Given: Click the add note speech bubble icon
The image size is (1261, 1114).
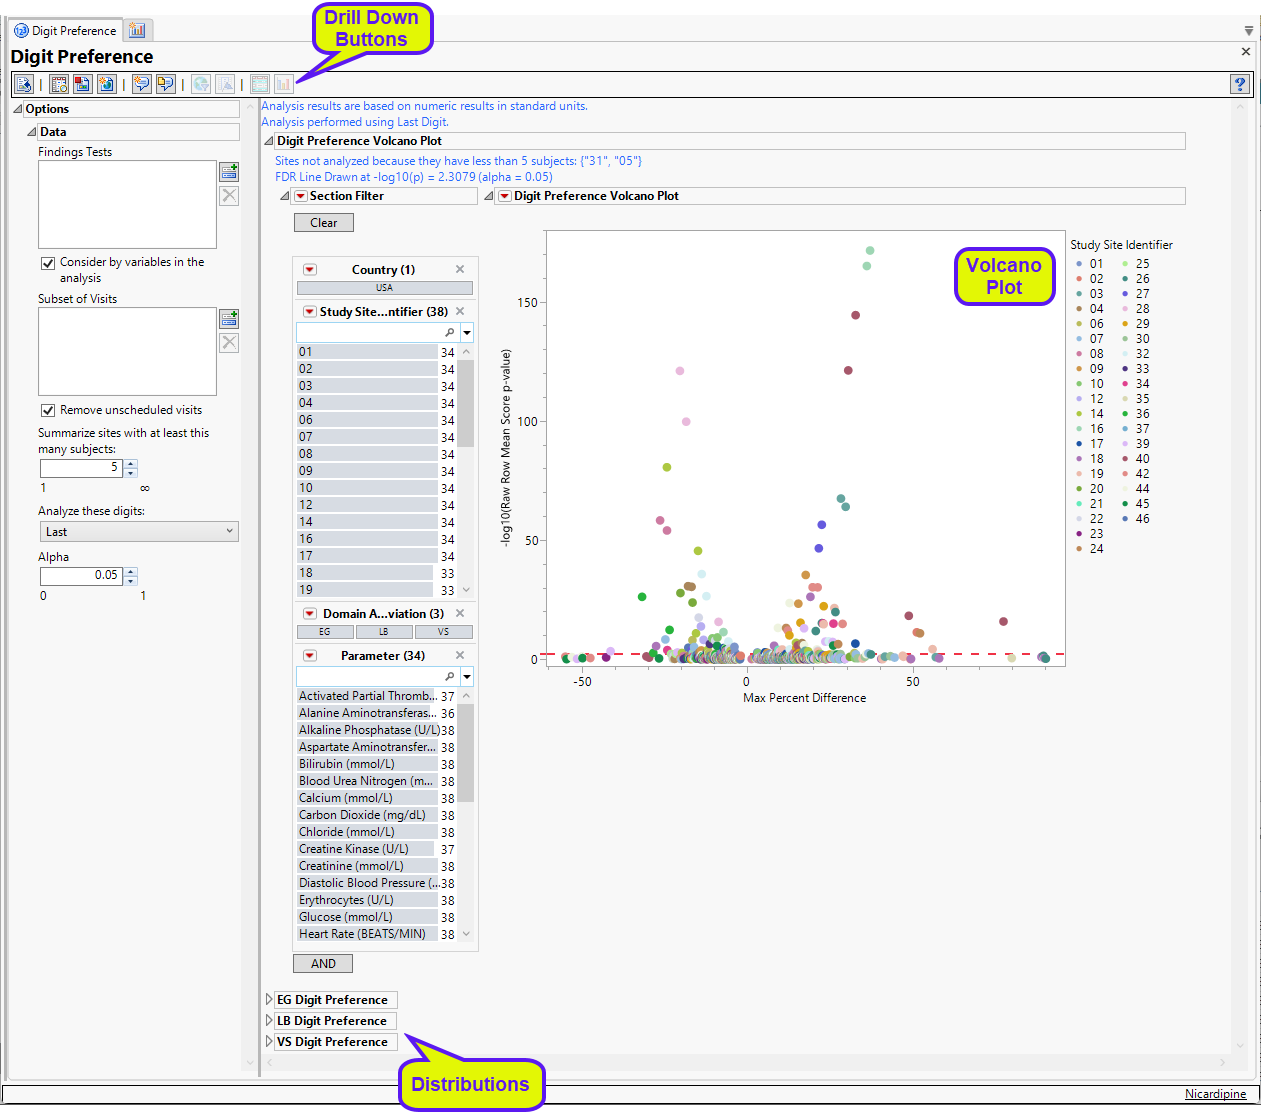Looking at the screenshot, I should tap(142, 85).
